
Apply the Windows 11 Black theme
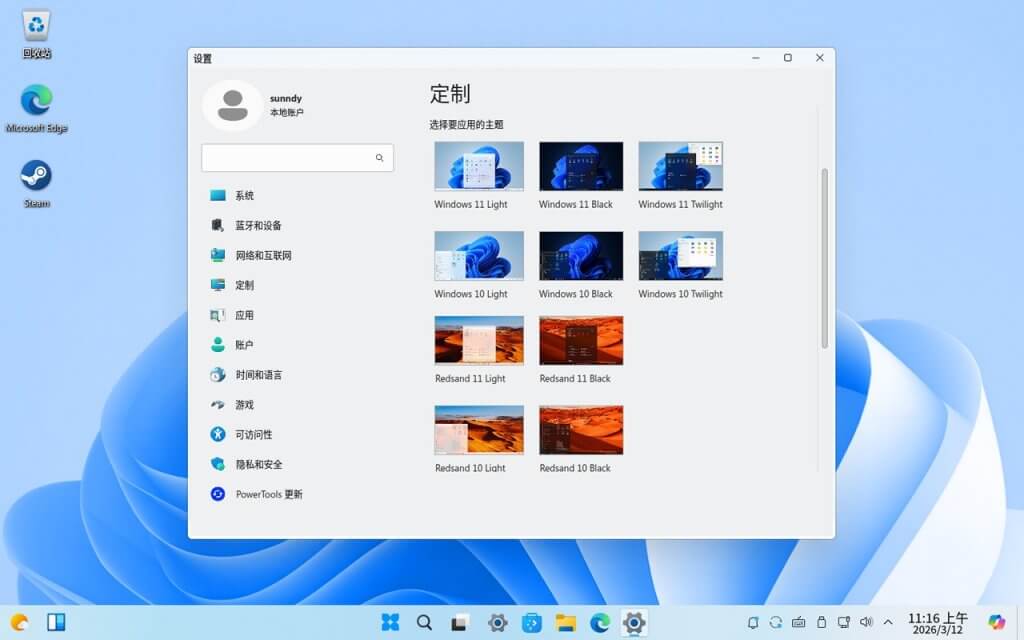581,166
